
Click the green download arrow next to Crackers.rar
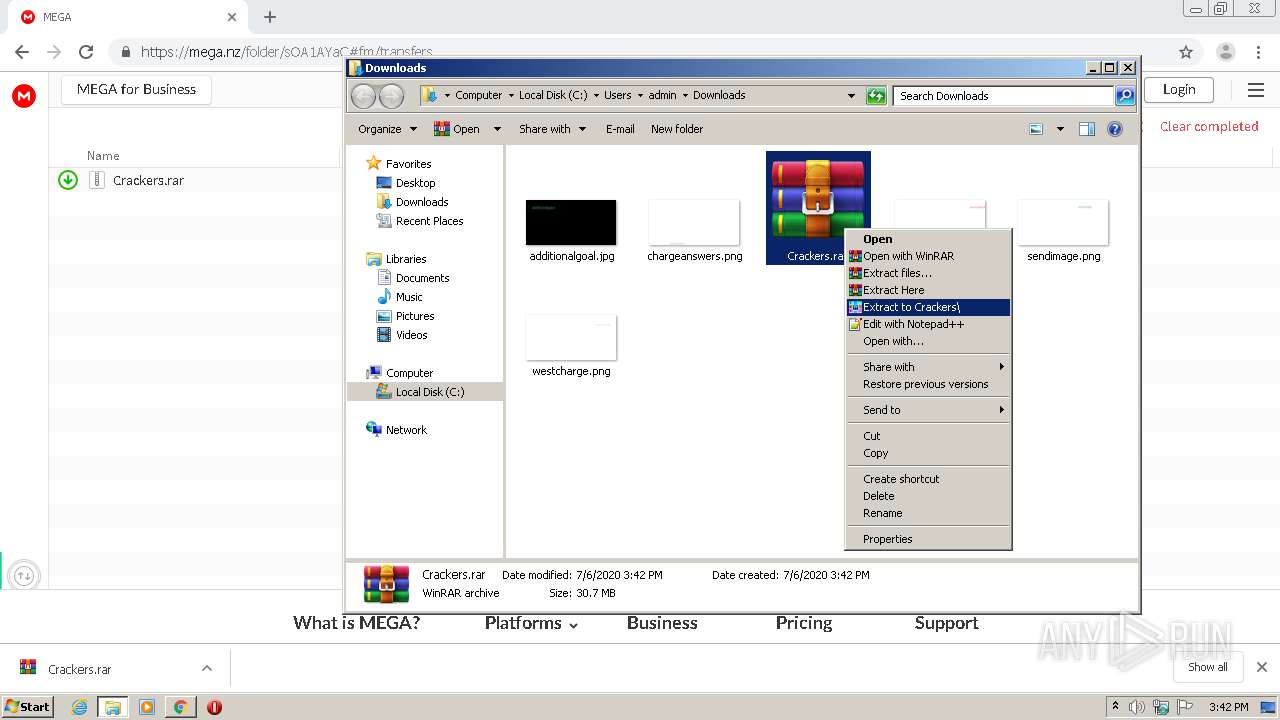tap(68, 180)
